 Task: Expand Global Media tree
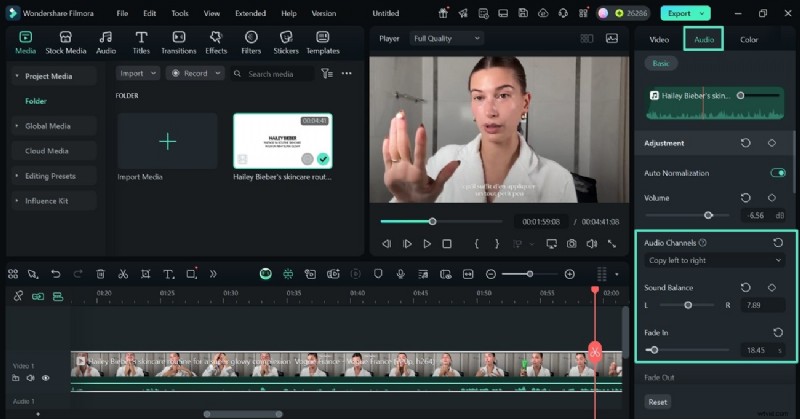[17, 126]
